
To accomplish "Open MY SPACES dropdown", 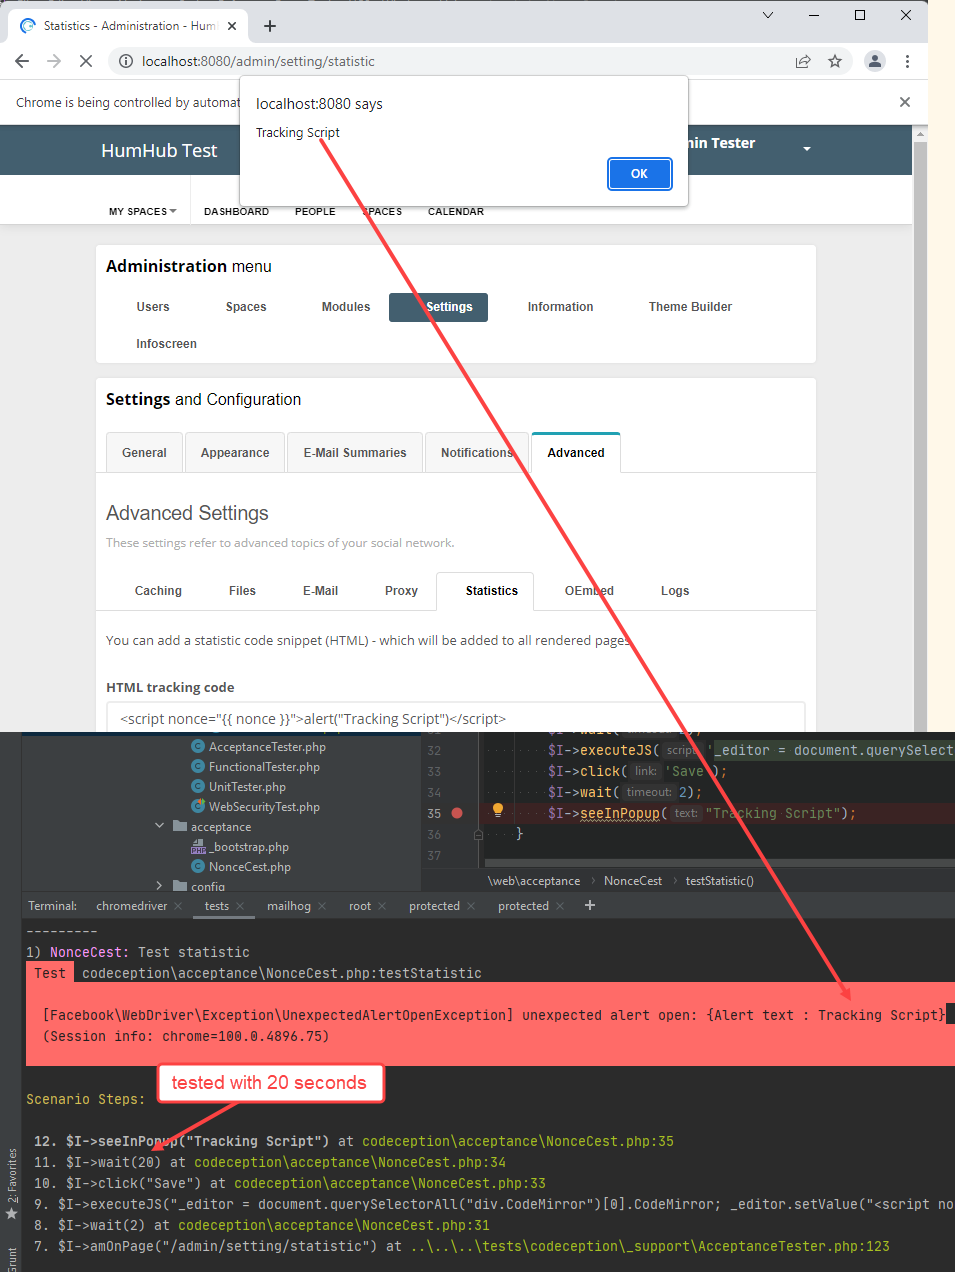I will coord(143,211).
